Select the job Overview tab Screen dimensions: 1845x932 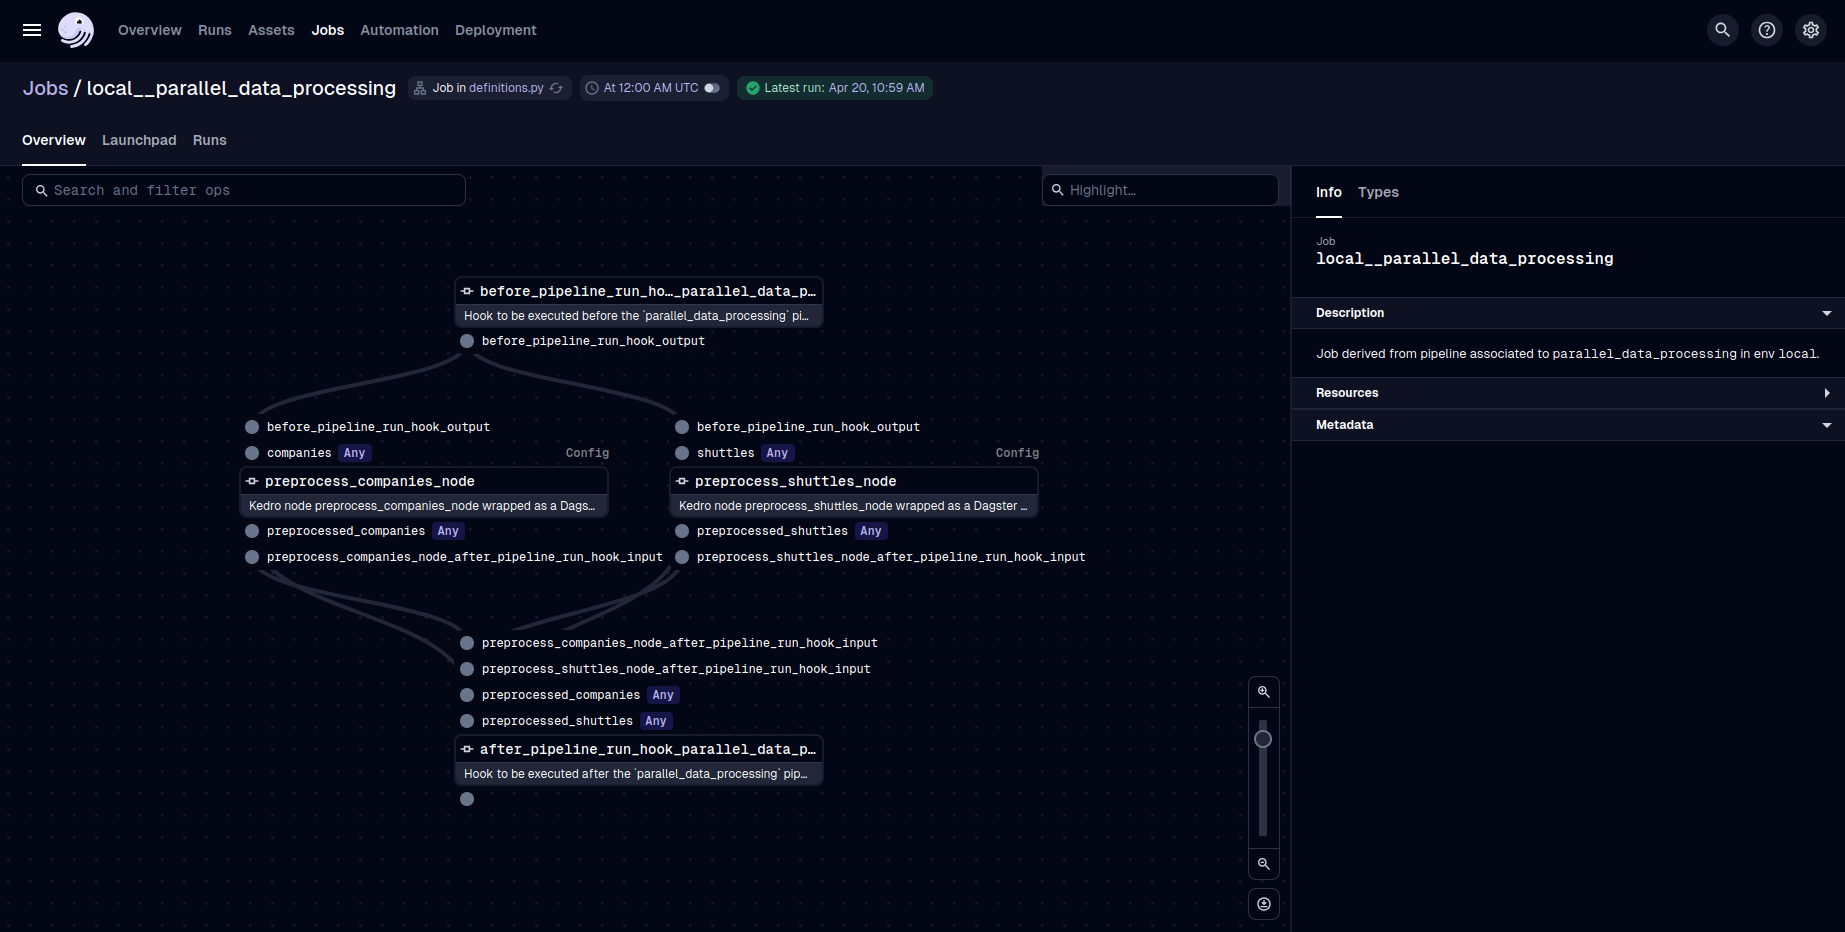pyautogui.click(x=54, y=140)
